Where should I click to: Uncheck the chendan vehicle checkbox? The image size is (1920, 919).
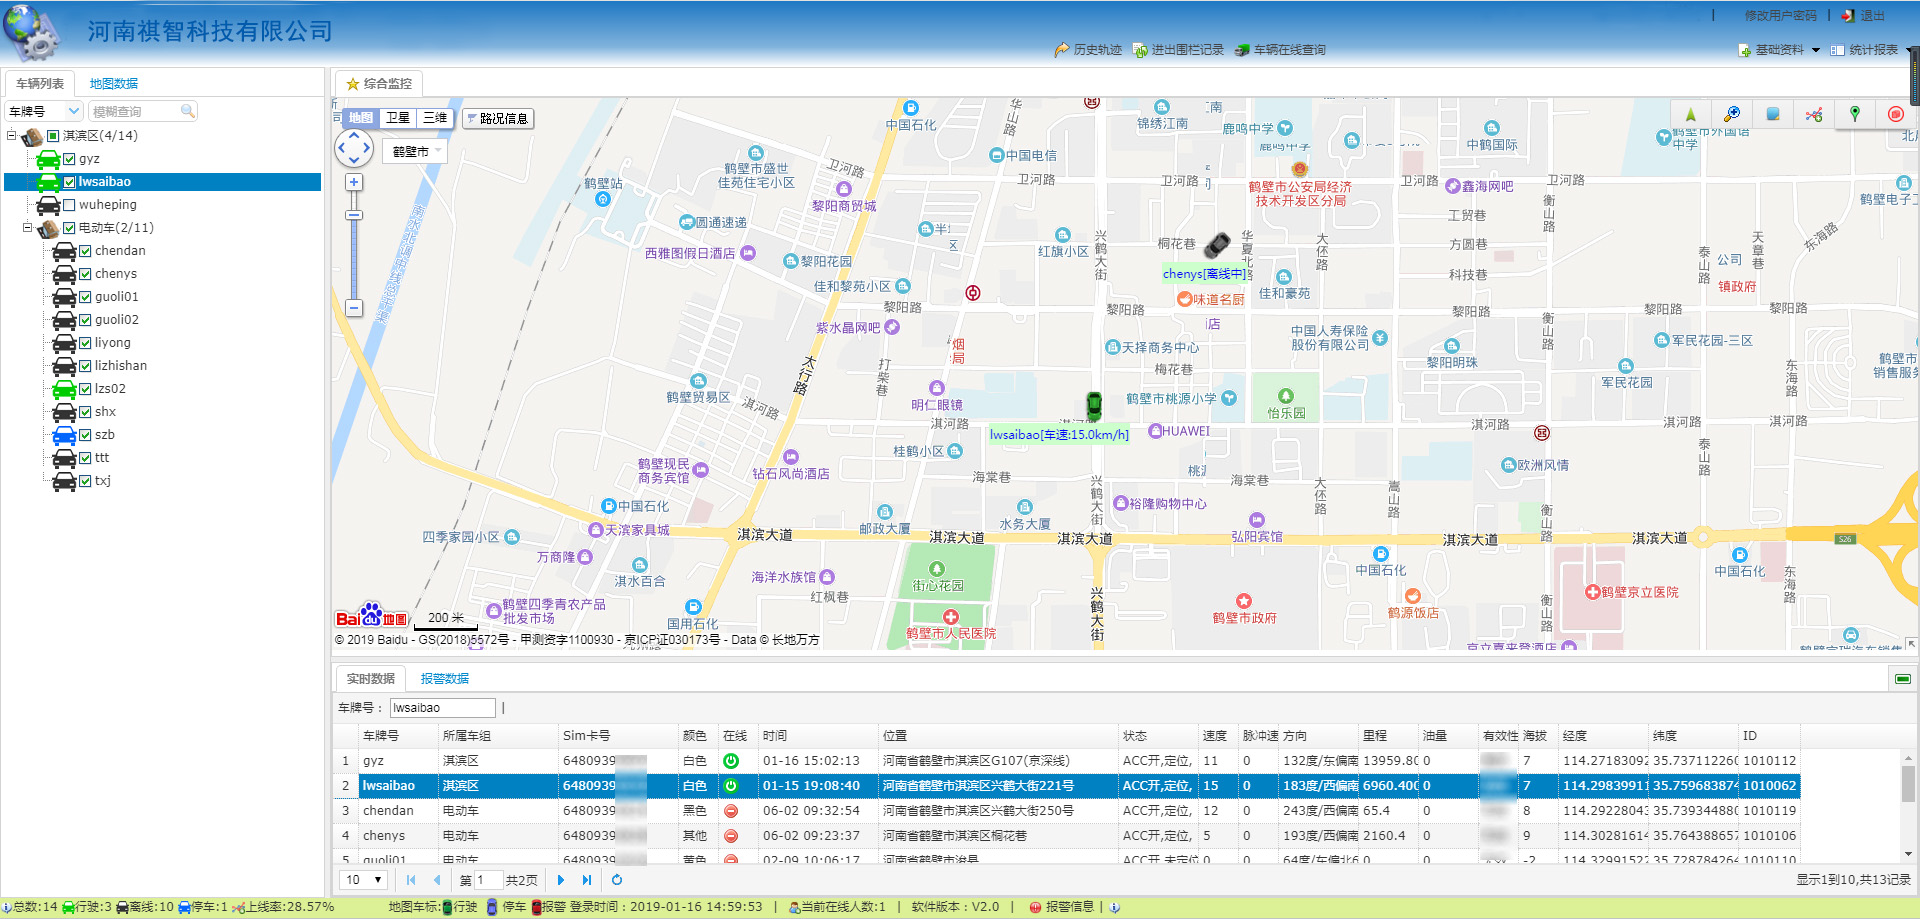pyautogui.click(x=85, y=251)
